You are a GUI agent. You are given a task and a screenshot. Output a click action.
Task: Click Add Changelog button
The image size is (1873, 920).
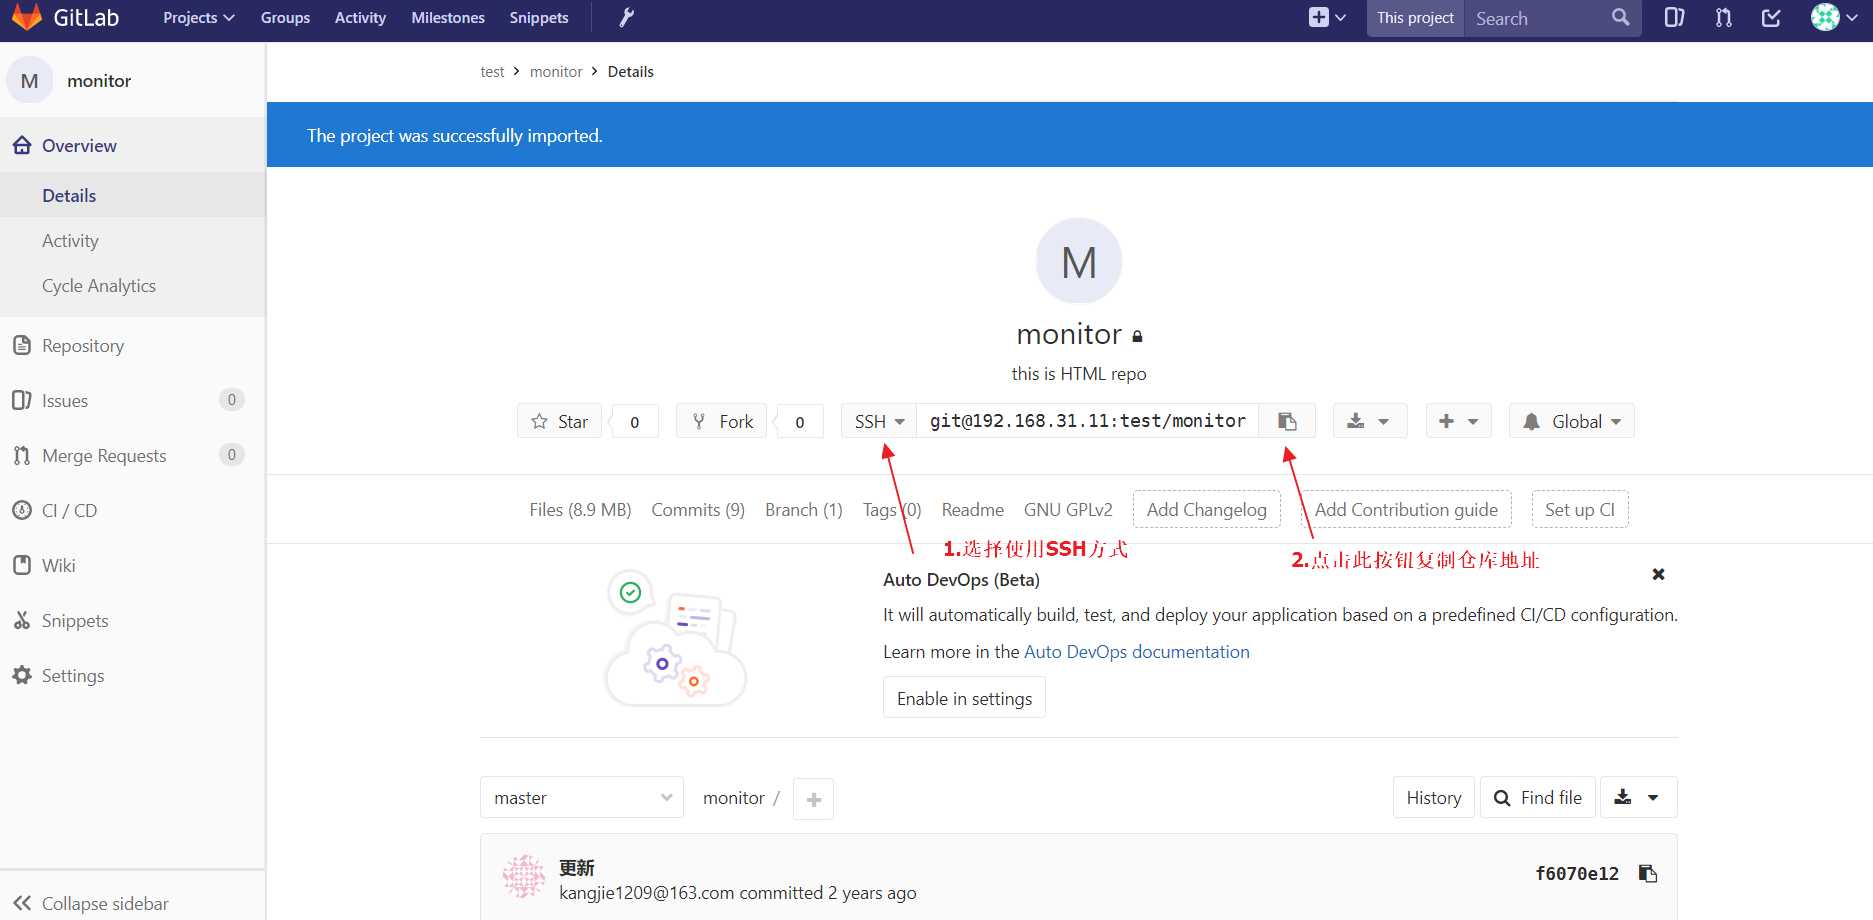click(1207, 510)
